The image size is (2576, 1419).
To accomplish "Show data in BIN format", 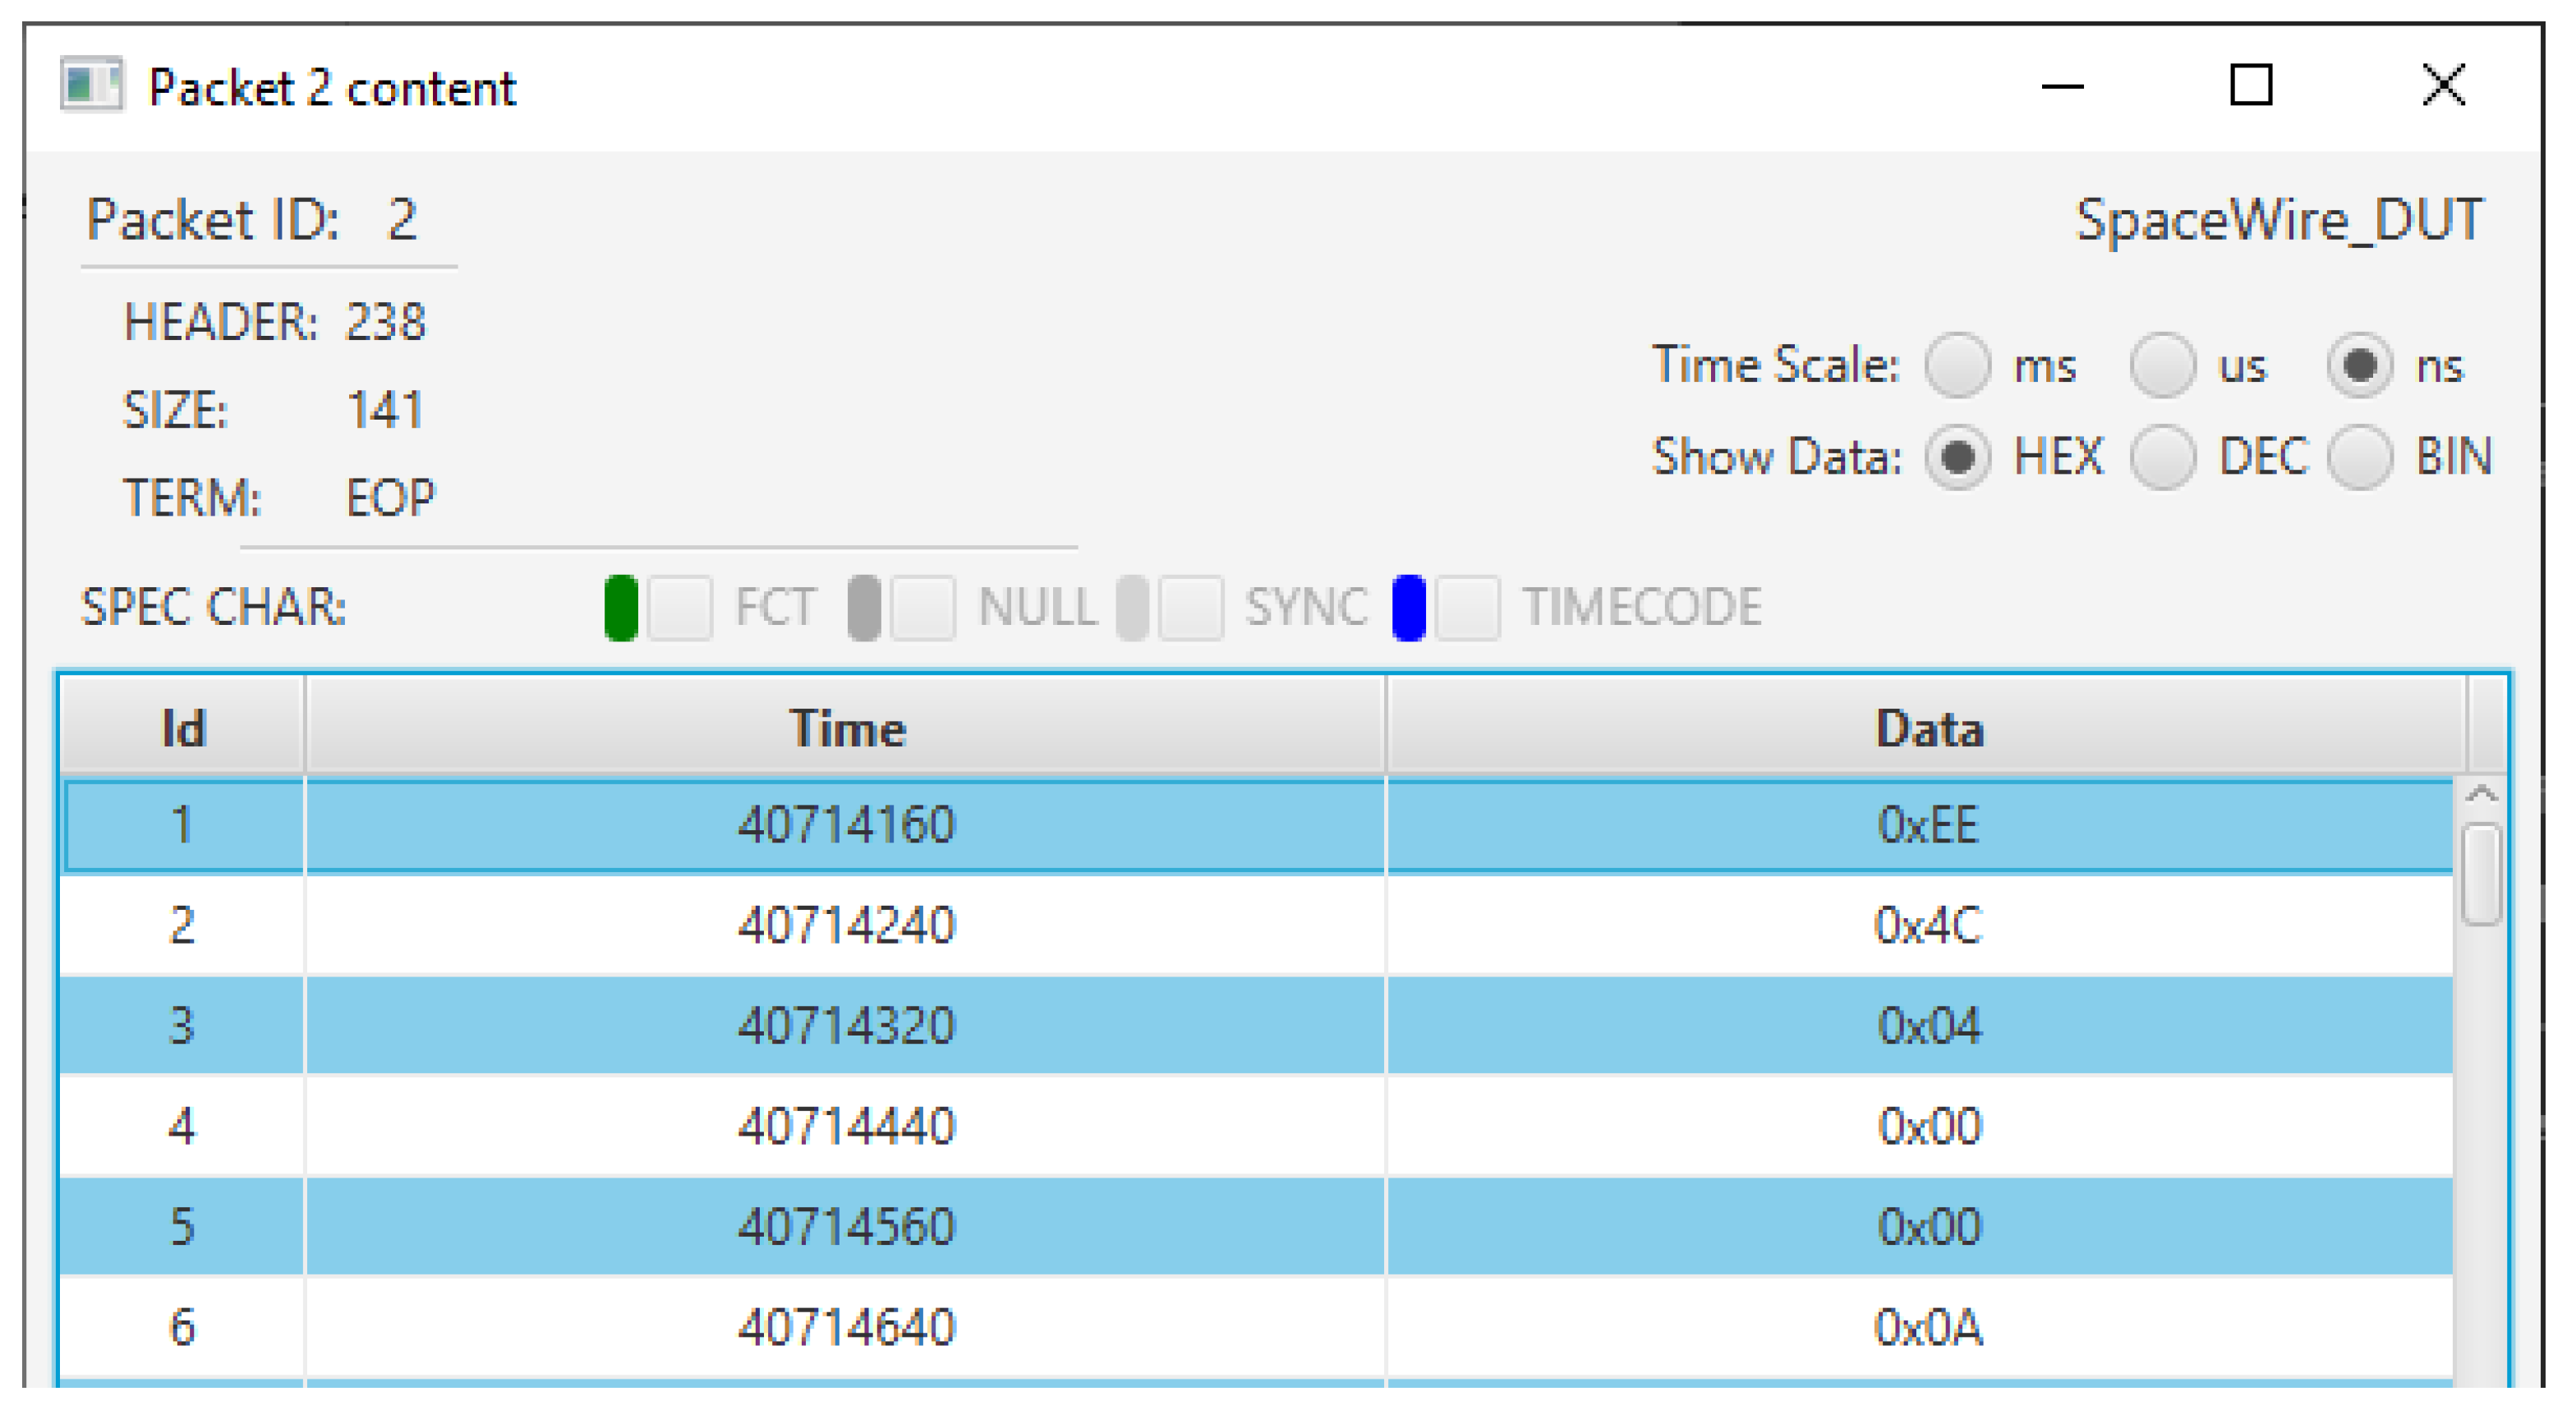I will (2359, 457).
